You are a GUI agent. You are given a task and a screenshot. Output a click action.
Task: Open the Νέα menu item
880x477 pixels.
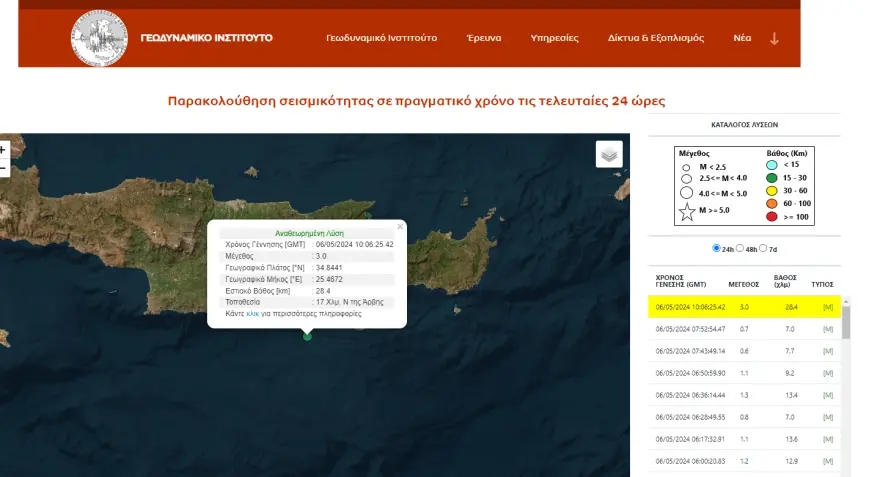(742, 38)
